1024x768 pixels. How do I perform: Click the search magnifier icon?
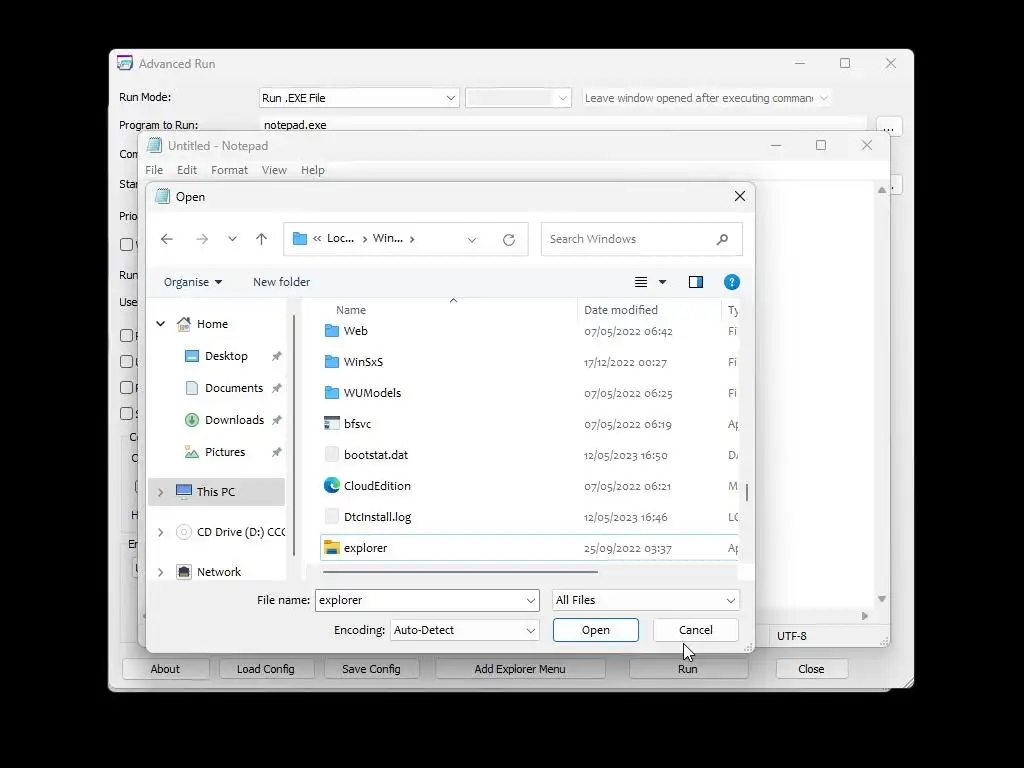[722, 239]
